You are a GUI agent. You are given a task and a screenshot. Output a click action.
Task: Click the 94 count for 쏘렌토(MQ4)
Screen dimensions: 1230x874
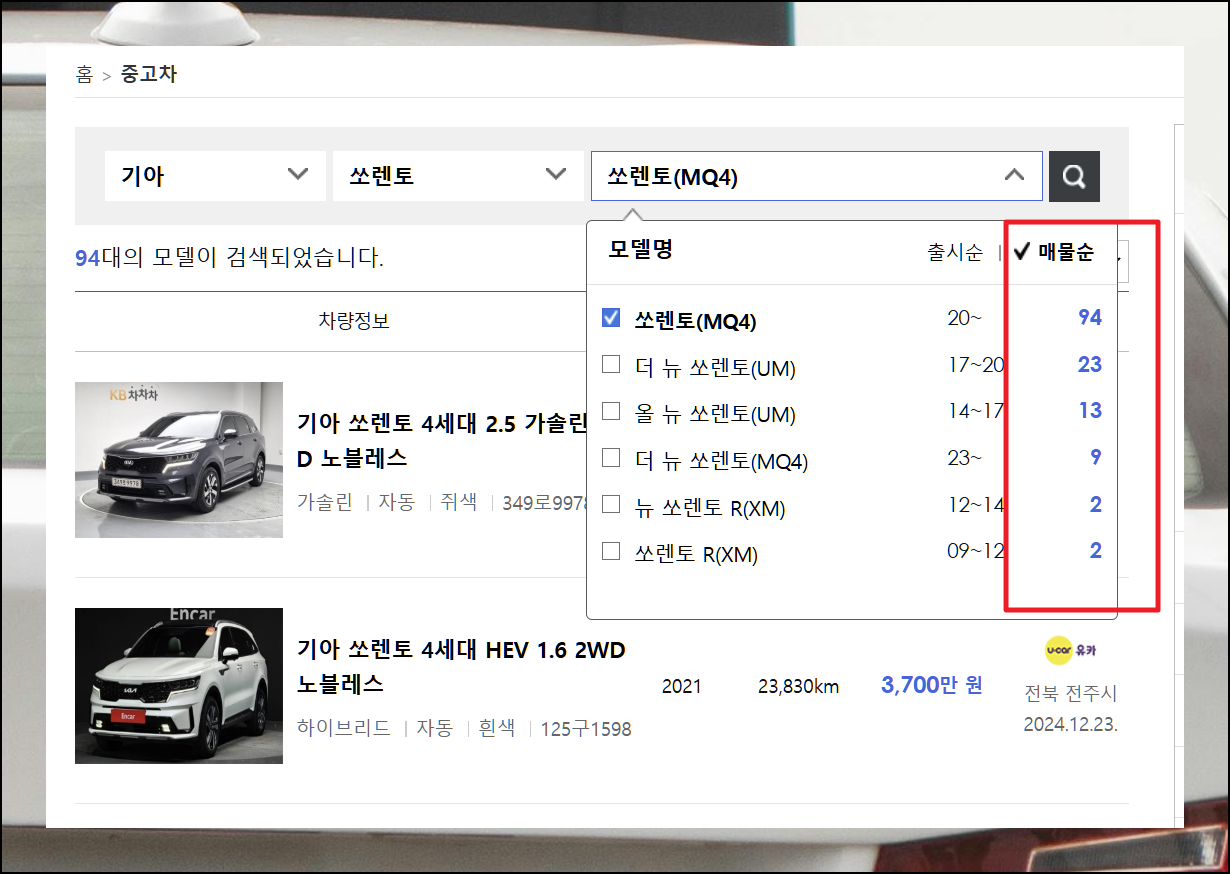1090,318
